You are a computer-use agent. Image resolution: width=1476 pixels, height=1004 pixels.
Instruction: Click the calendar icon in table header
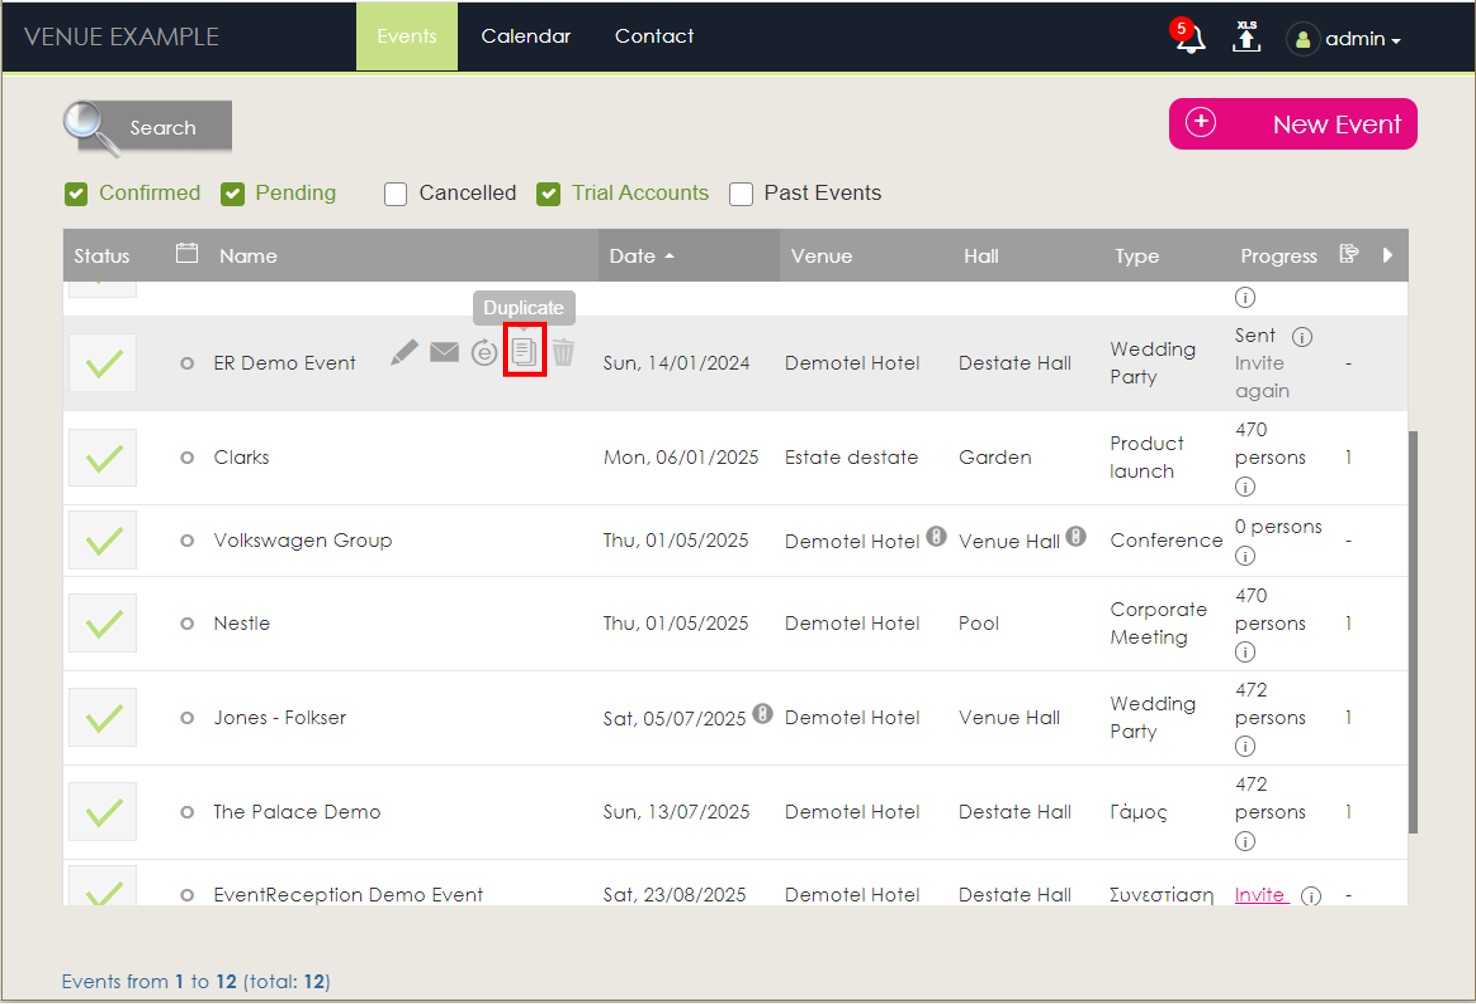(187, 253)
